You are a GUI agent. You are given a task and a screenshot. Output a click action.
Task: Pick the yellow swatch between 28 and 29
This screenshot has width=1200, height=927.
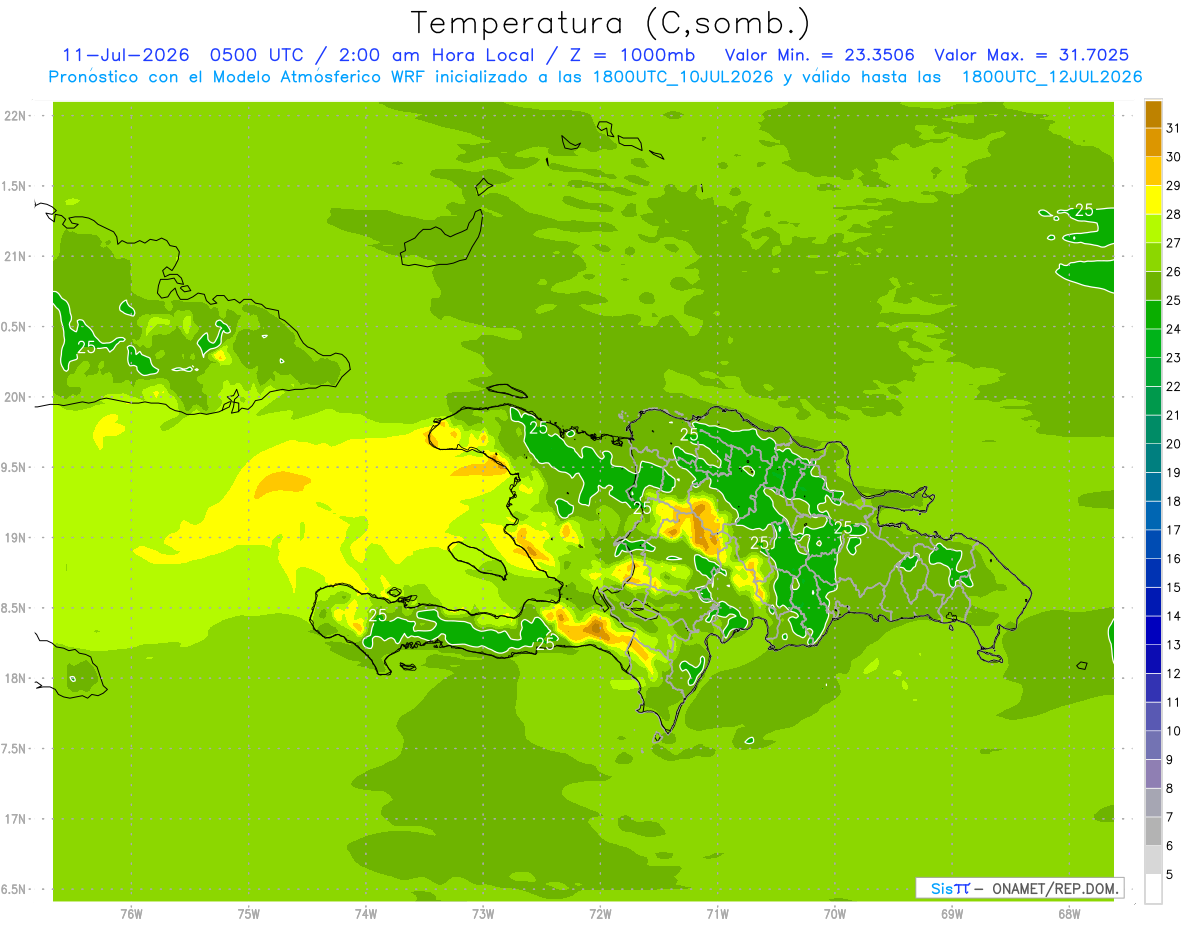[x=1153, y=200]
